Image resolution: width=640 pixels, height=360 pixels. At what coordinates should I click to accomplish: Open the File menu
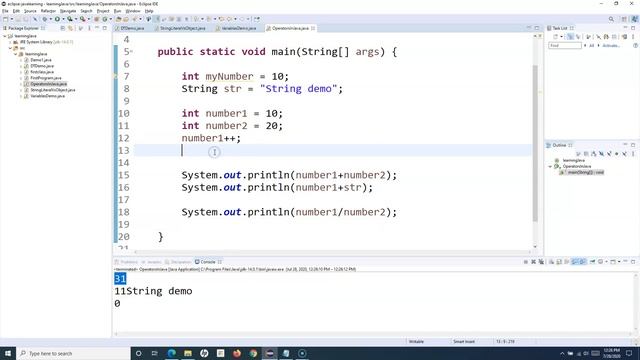click(5, 11)
